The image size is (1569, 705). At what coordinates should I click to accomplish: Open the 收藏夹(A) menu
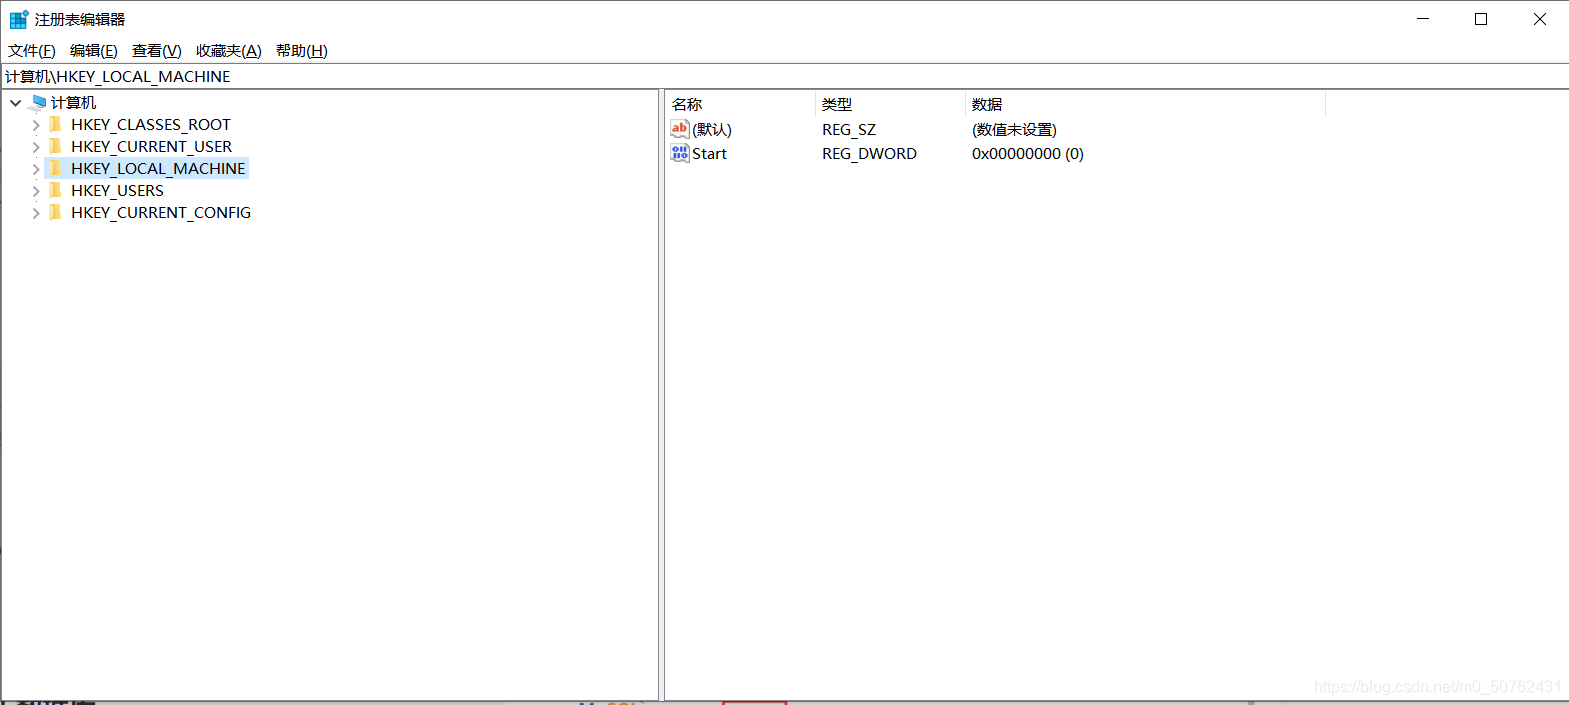(229, 51)
